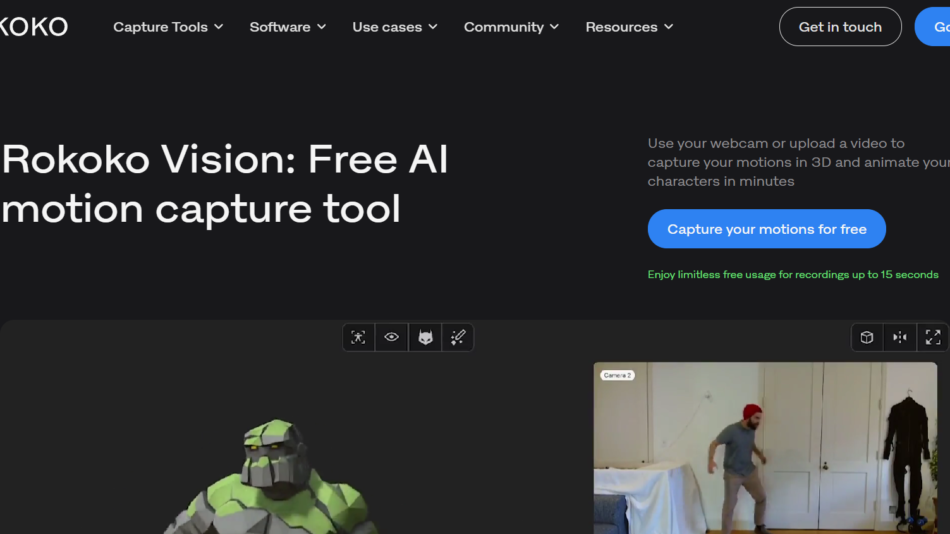
Task: Click the green limitless free usage text
Action: point(792,274)
